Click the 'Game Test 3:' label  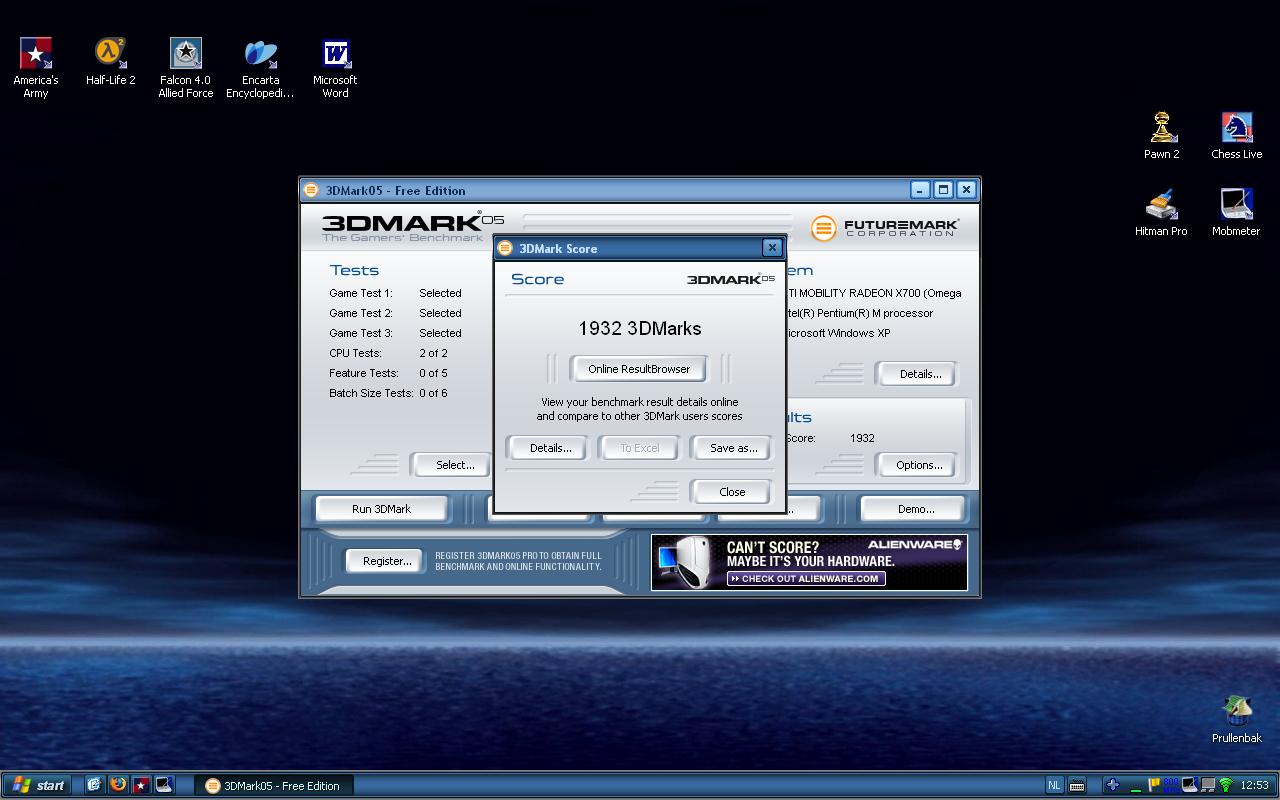point(361,333)
